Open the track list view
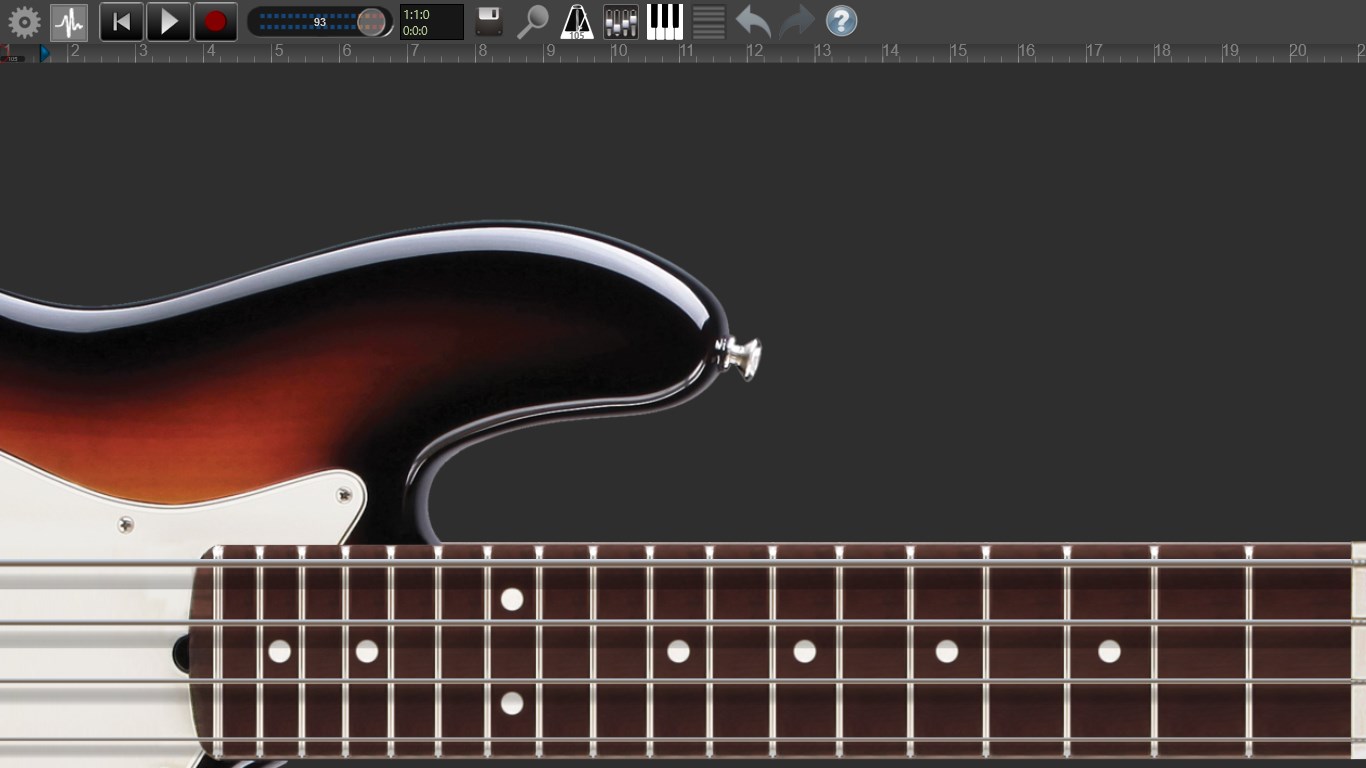 (708, 20)
